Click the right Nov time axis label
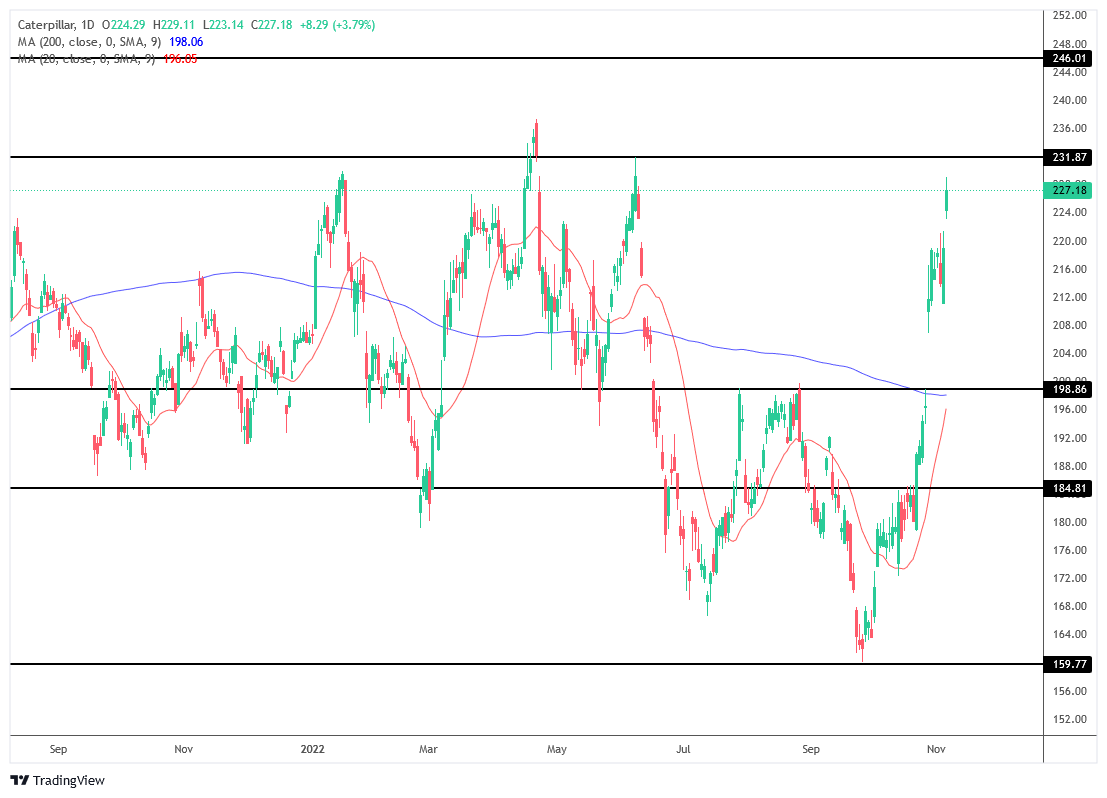The image size is (1107, 798). click(x=935, y=749)
